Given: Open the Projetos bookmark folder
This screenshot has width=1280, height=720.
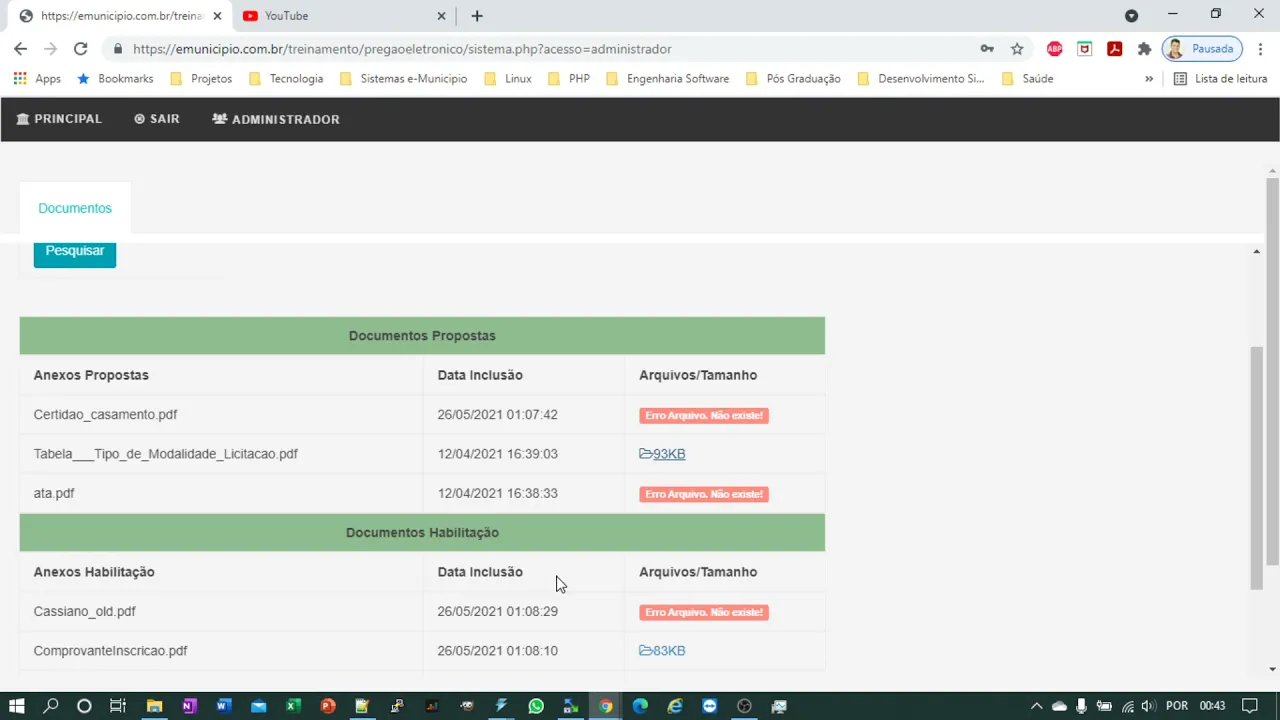Looking at the screenshot, I should (201, 79).
